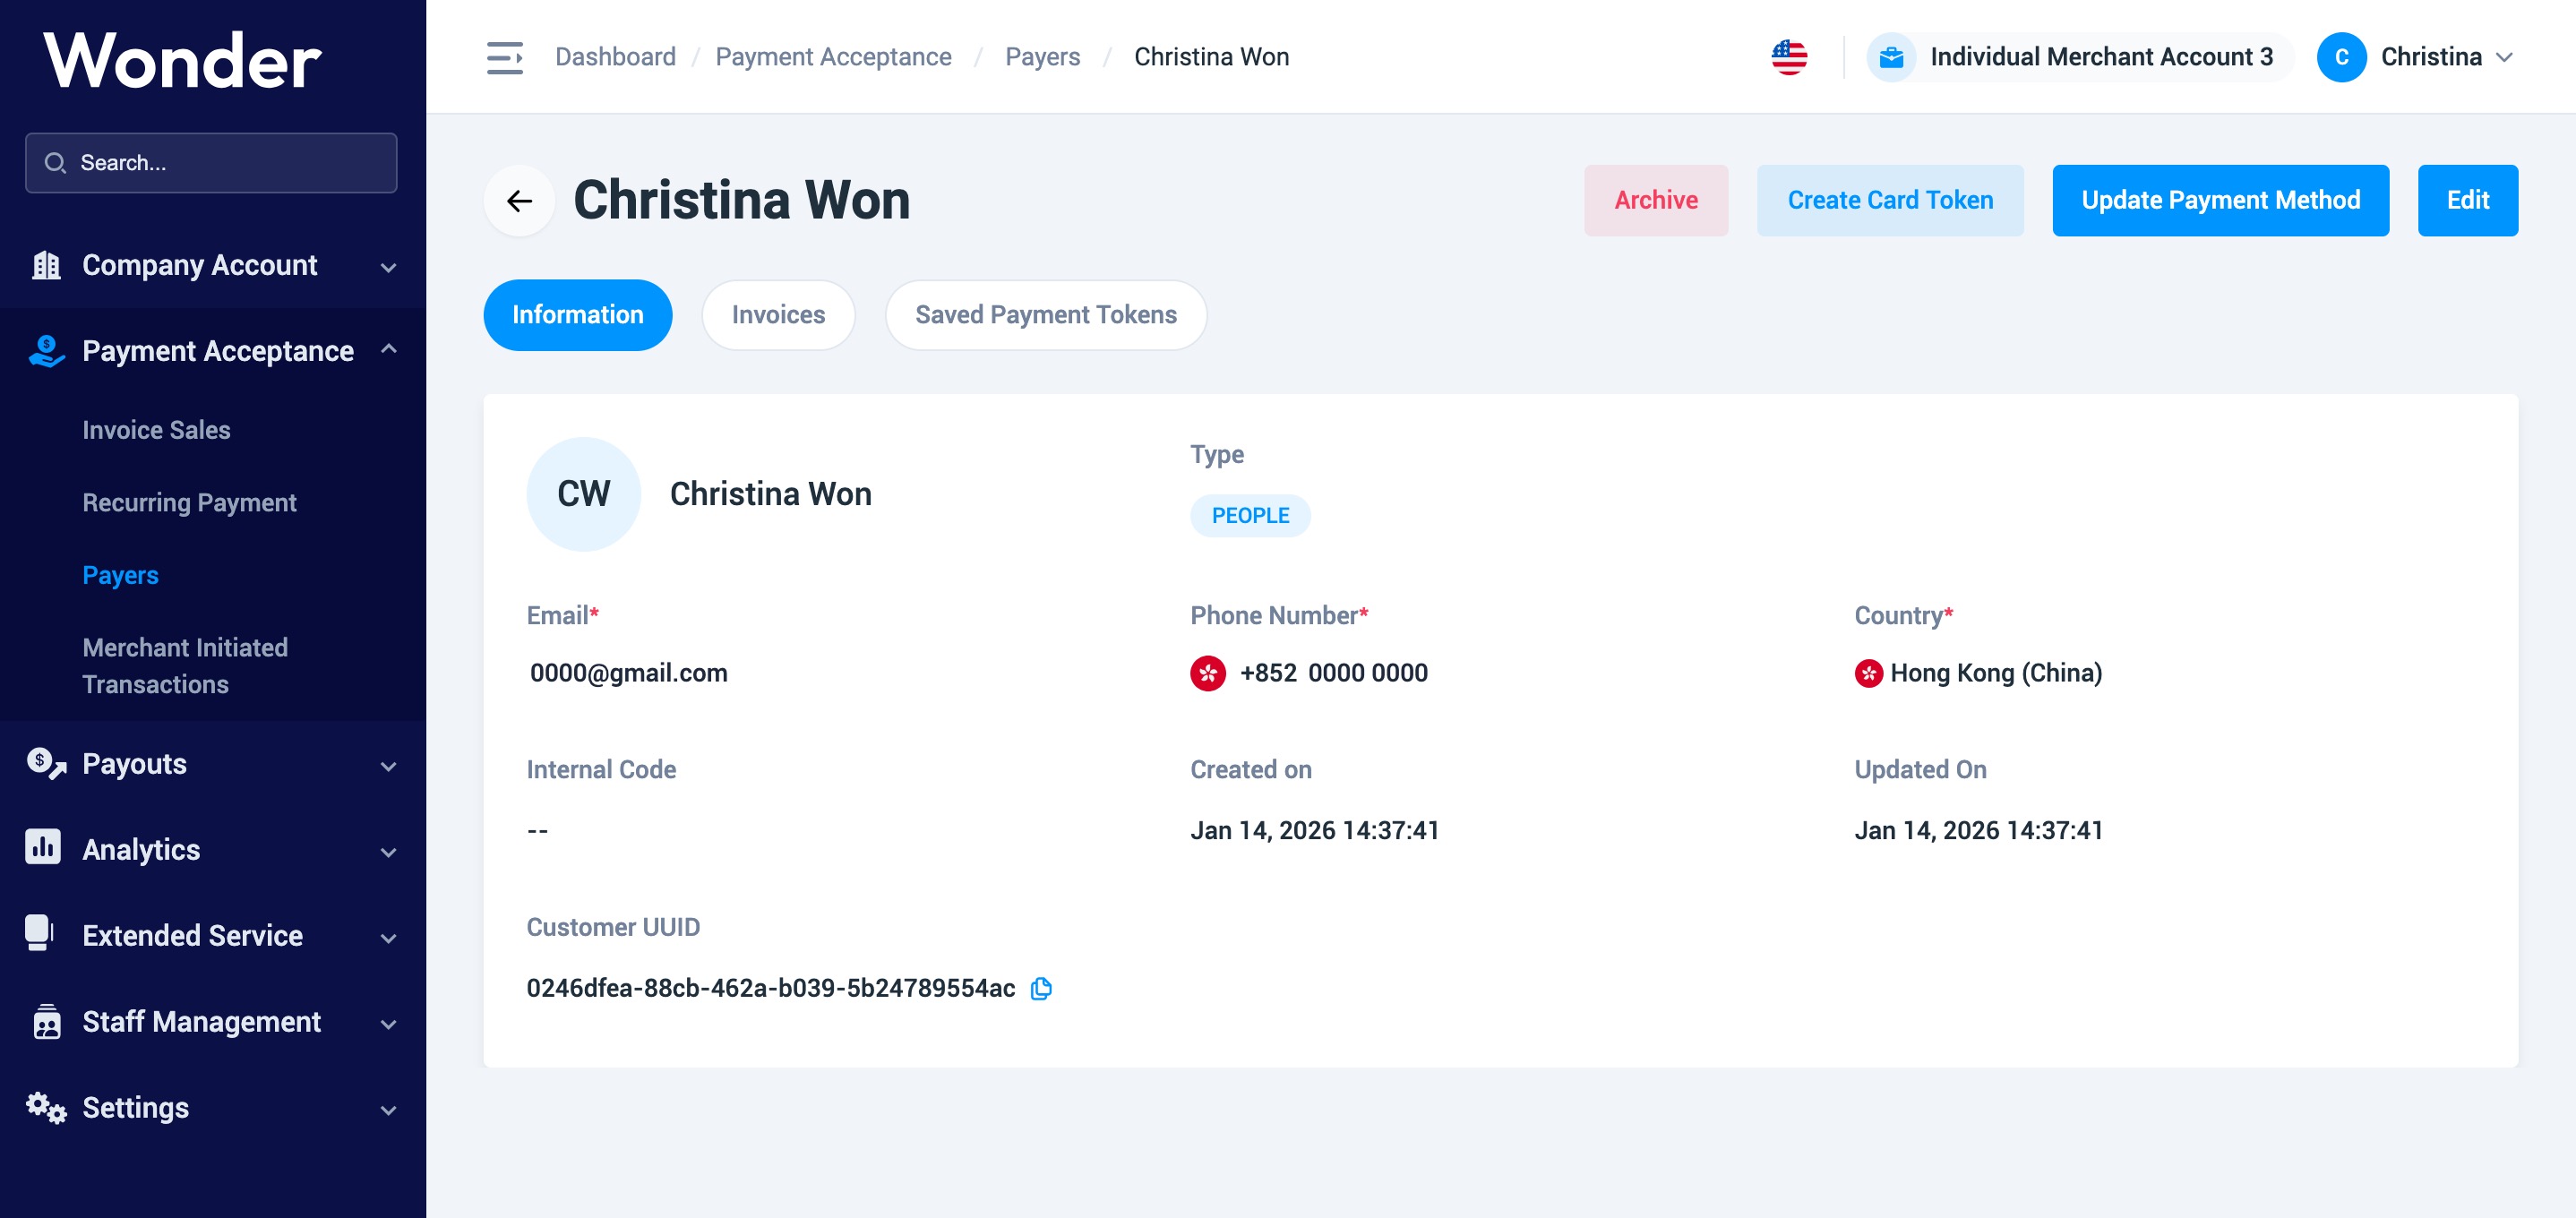
Task: Click the back arrow beside Christina Won
Action: [x=519, y=201]
